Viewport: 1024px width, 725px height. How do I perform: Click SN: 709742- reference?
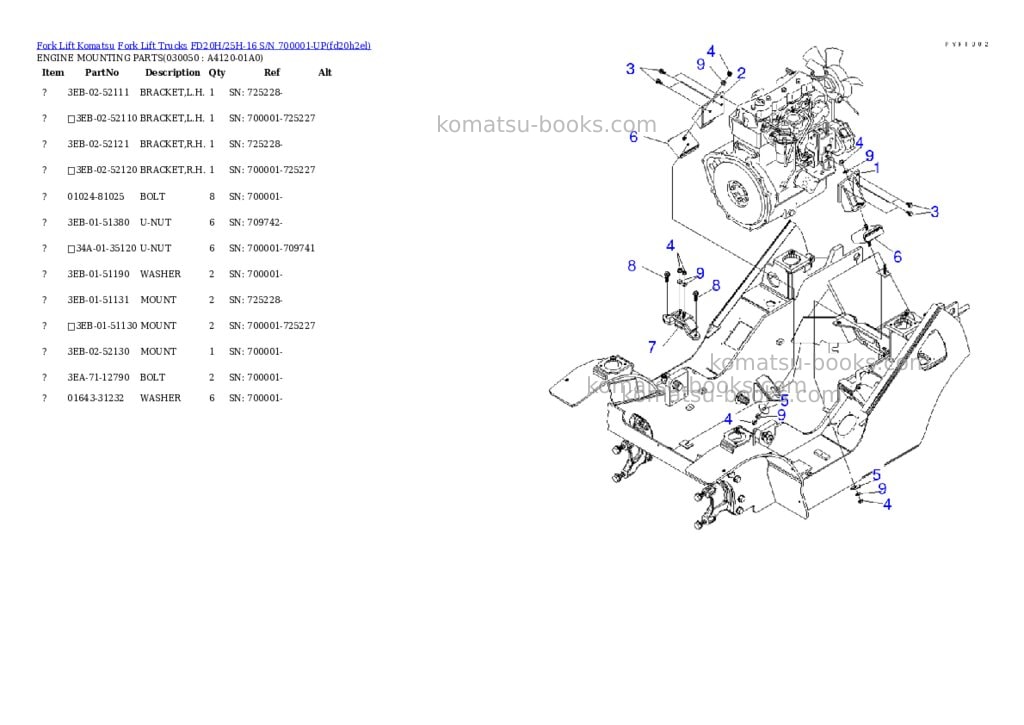(x=255, y=222)
